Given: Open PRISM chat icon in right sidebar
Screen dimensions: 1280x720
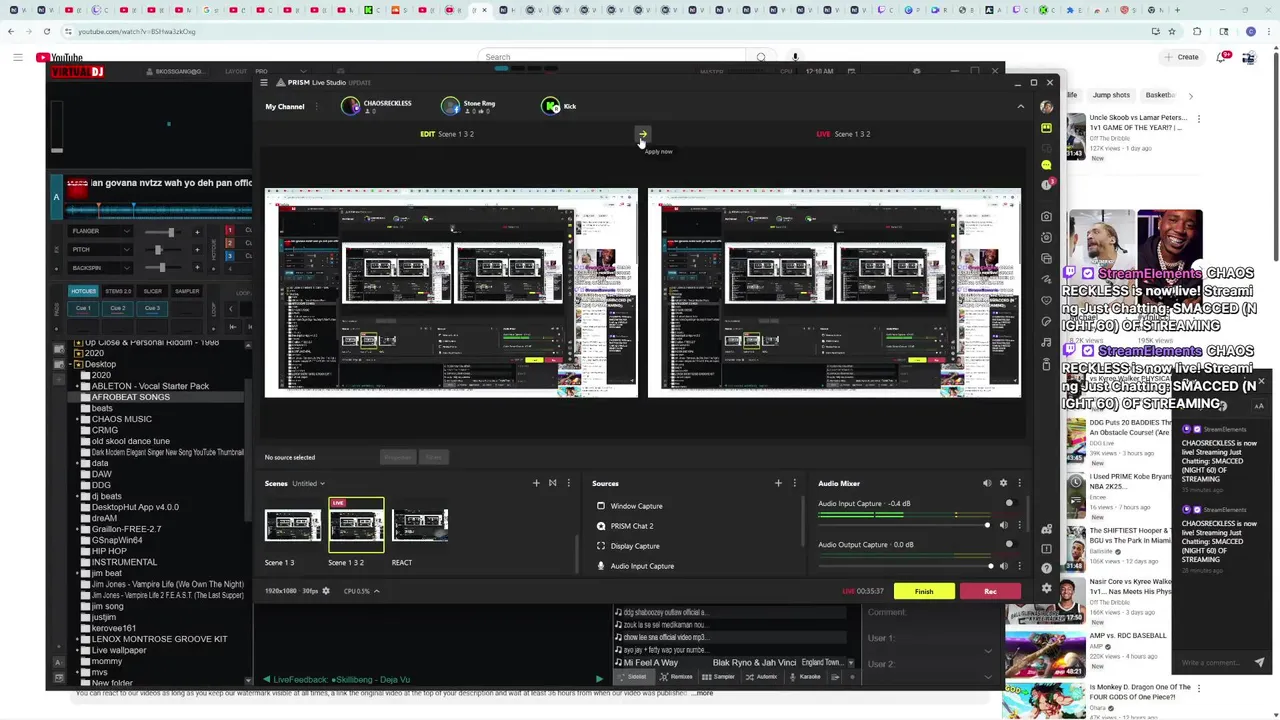Looking at the screenshot, I should (1046, 164).
